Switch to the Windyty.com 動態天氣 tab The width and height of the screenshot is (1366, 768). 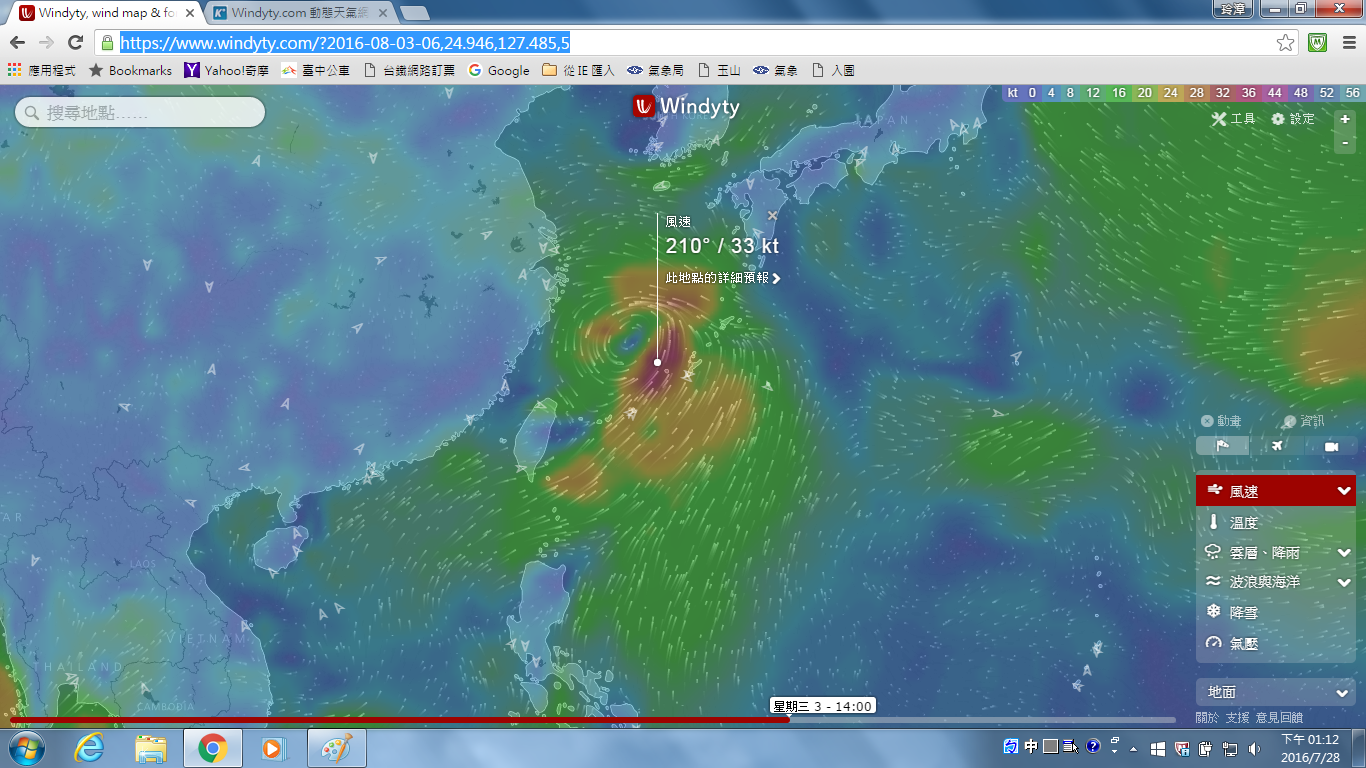pos(296,13)
